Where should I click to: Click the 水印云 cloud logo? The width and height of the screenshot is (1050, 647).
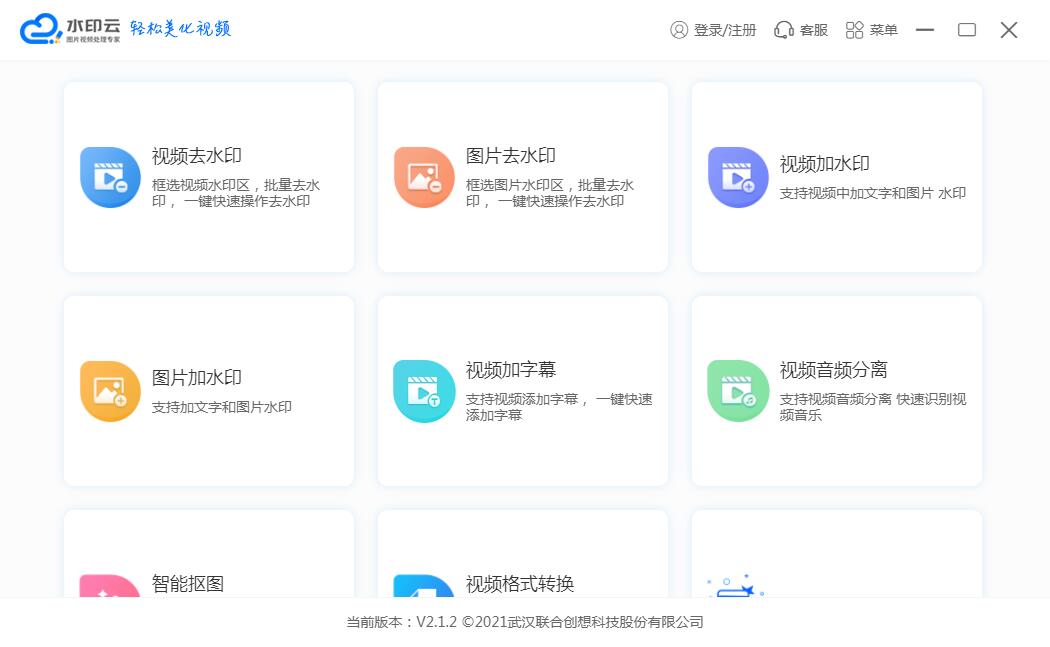coord(40,28)
